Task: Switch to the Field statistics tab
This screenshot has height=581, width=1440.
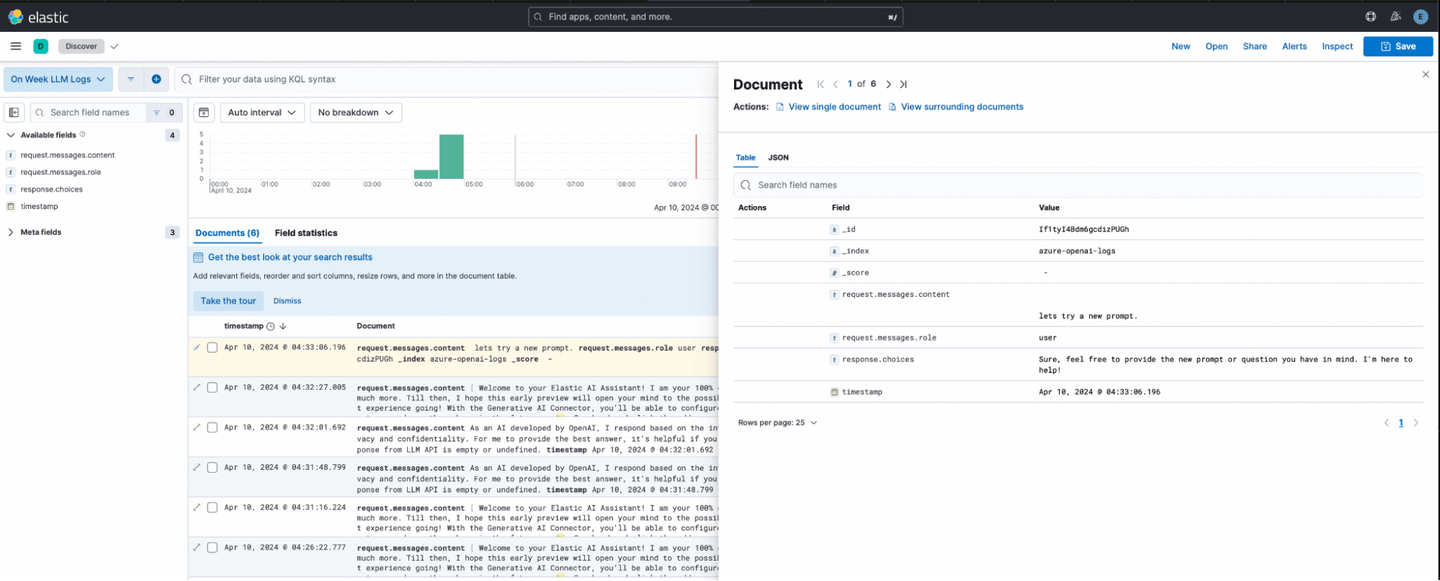Action: [306, 233]
